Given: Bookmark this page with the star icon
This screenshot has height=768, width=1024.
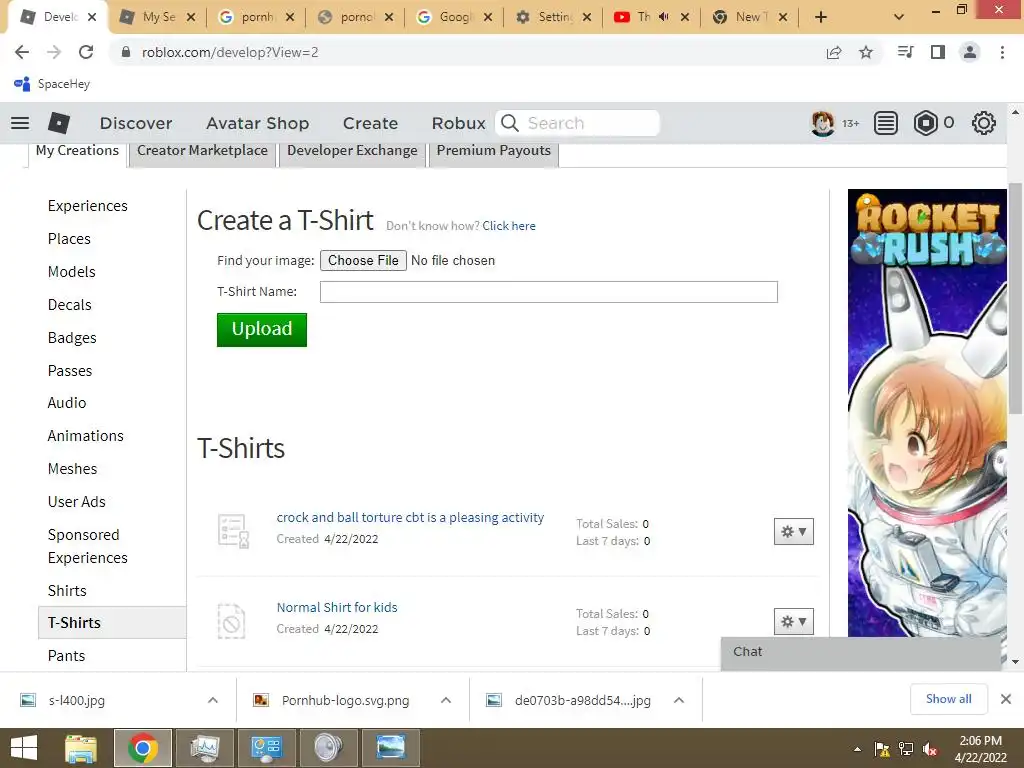Looking at the screenshot, I should [x=866, y=52].
